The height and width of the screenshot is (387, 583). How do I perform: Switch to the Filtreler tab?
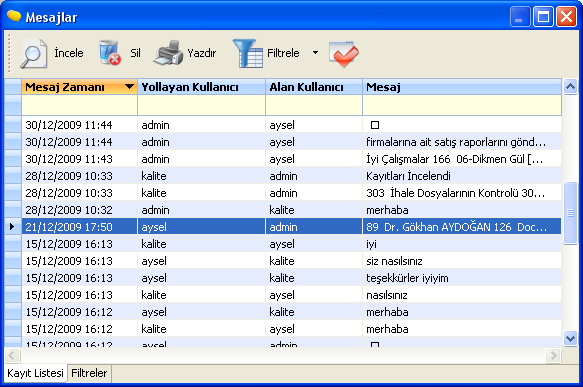click(x=89, y=373)
